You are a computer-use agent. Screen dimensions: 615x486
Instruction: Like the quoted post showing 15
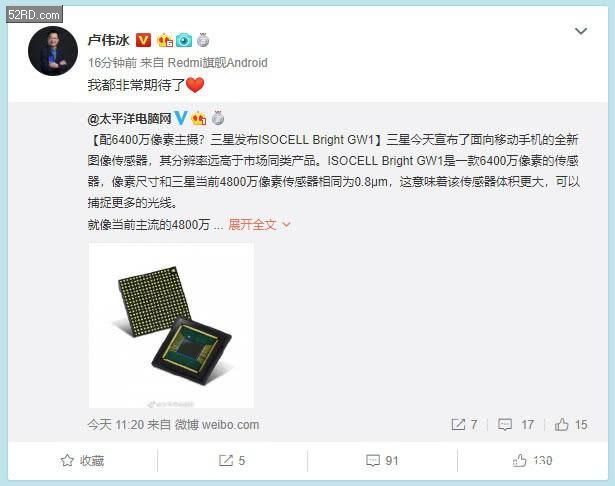click(571, 424)
